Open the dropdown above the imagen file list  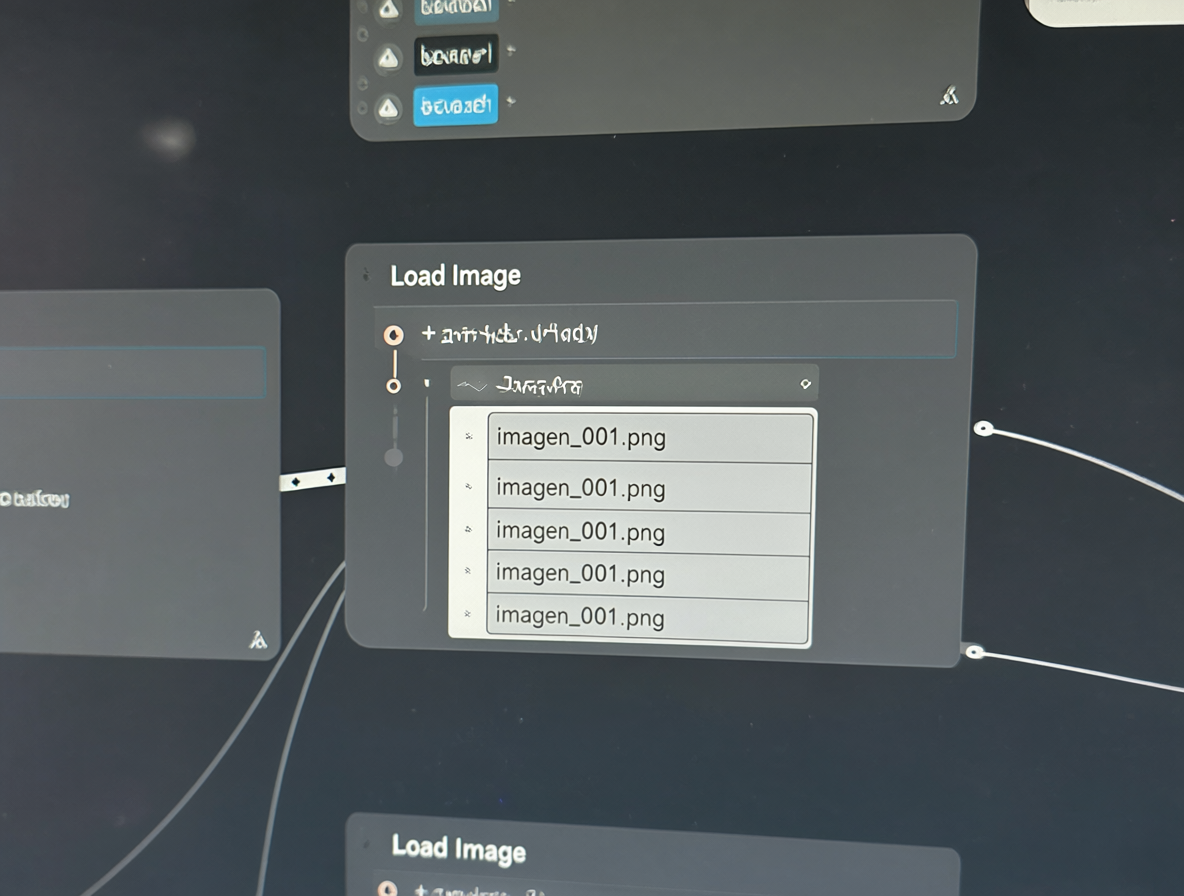point(634,384)
